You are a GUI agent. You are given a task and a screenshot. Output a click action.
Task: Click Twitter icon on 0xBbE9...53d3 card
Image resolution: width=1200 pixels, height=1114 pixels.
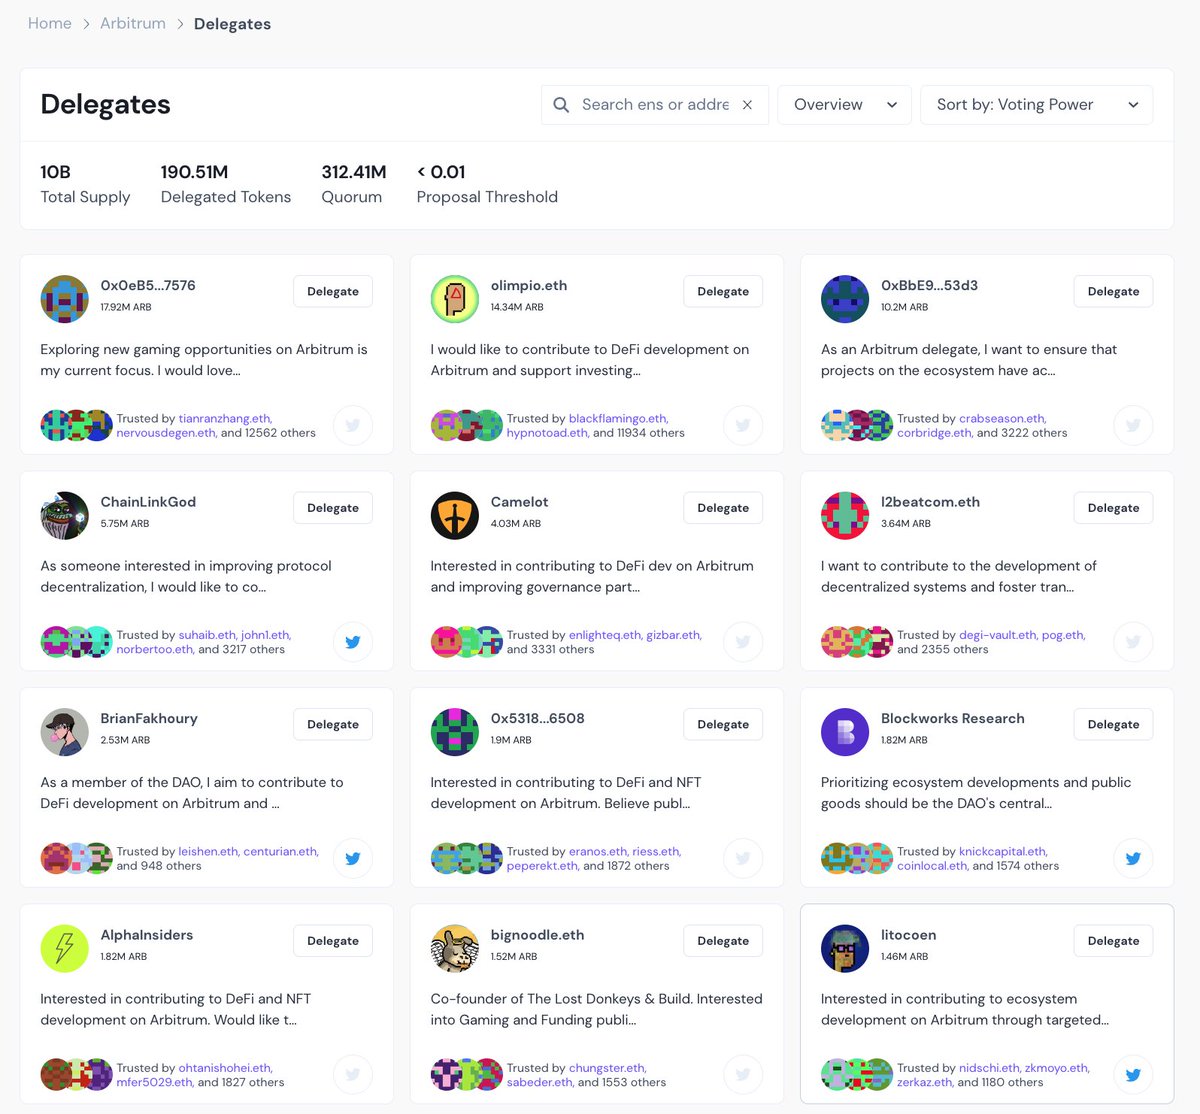click(1133, 425)
